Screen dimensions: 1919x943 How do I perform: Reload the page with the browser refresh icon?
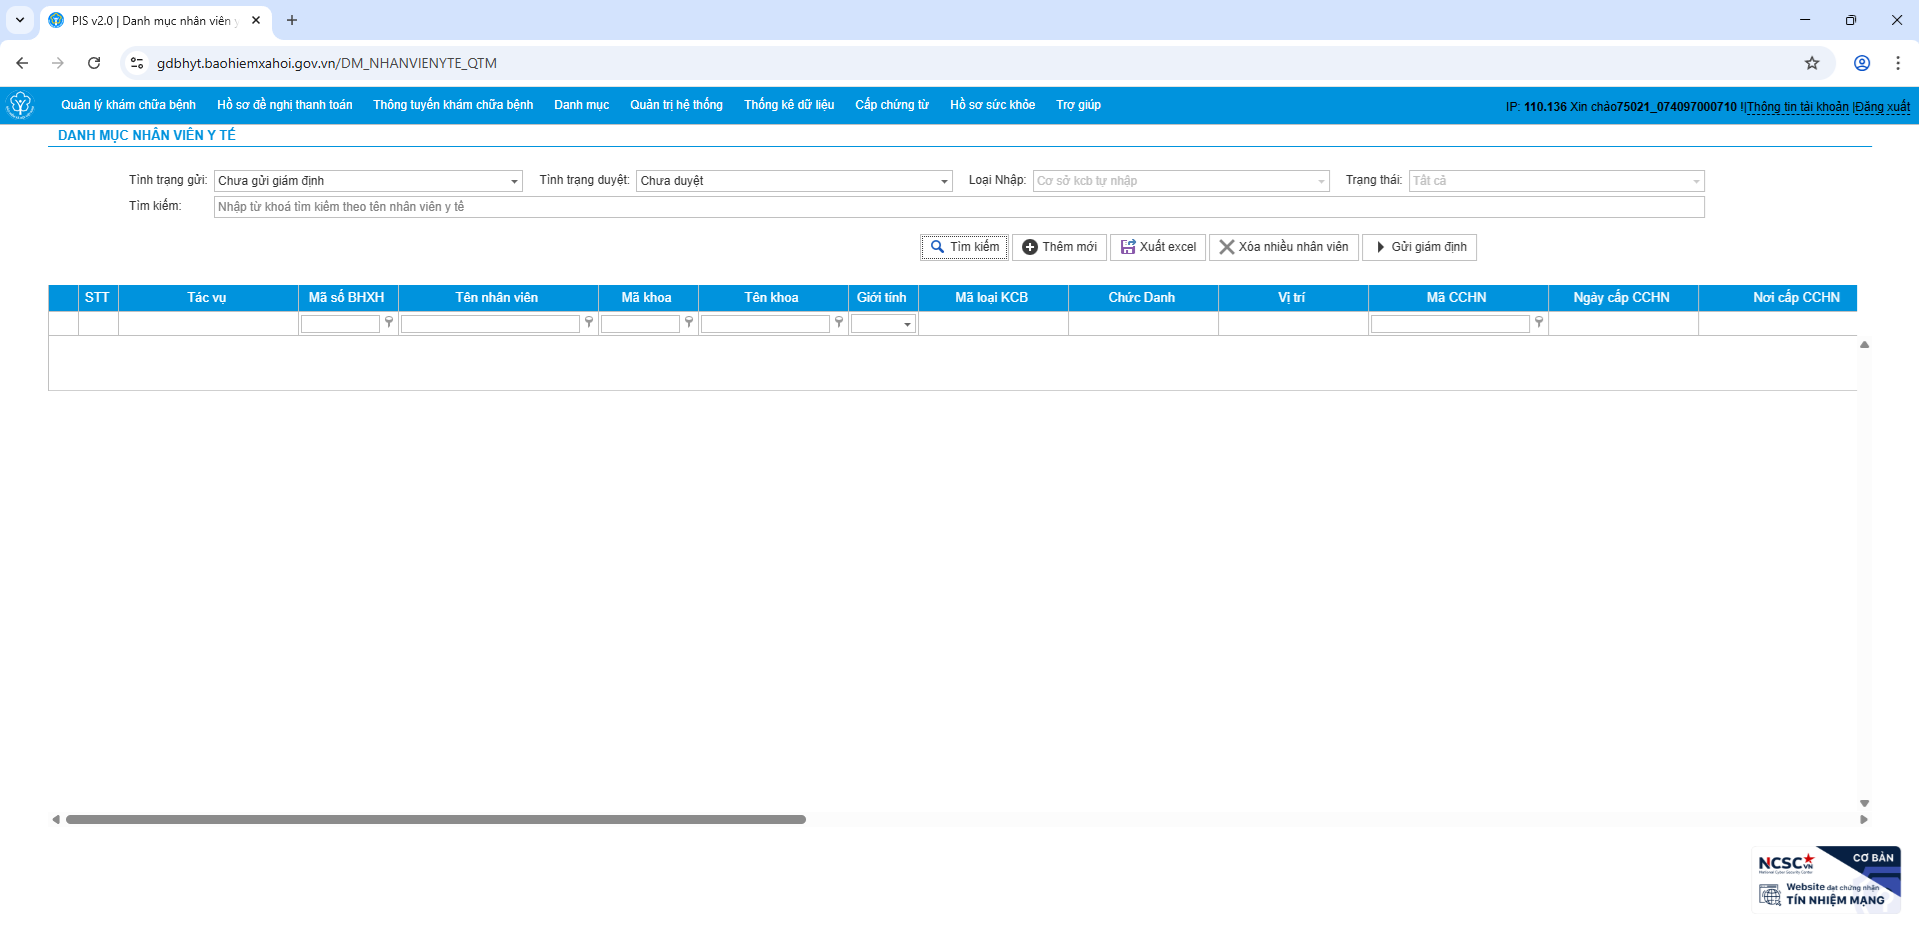[x=94, y=63]
